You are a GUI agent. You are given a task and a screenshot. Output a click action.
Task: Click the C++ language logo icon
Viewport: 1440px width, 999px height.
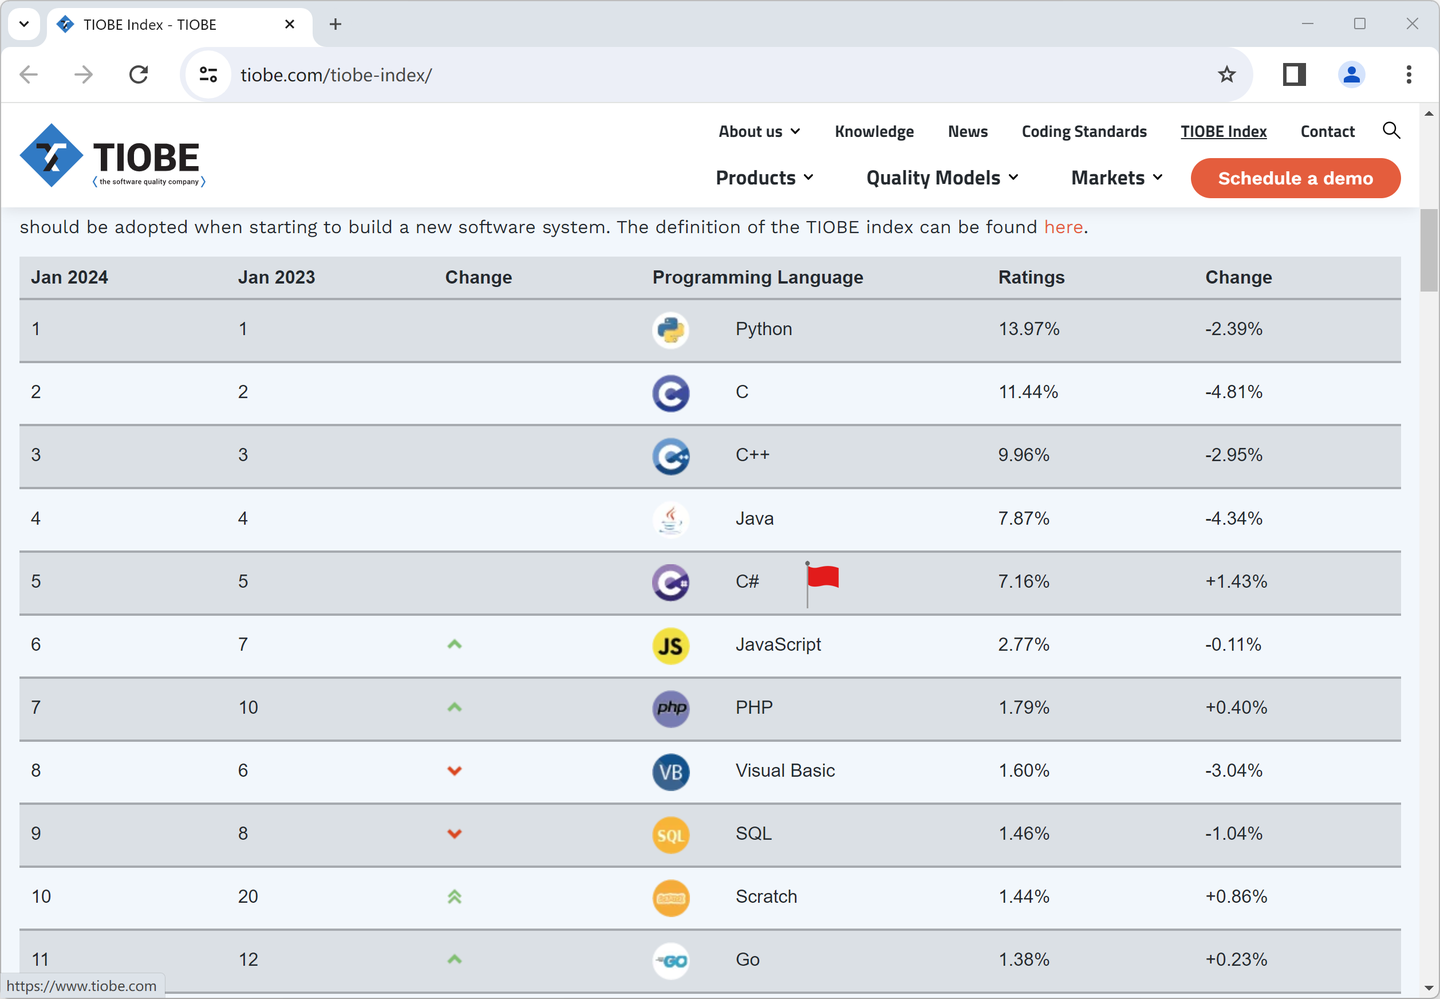pos(671,456)
